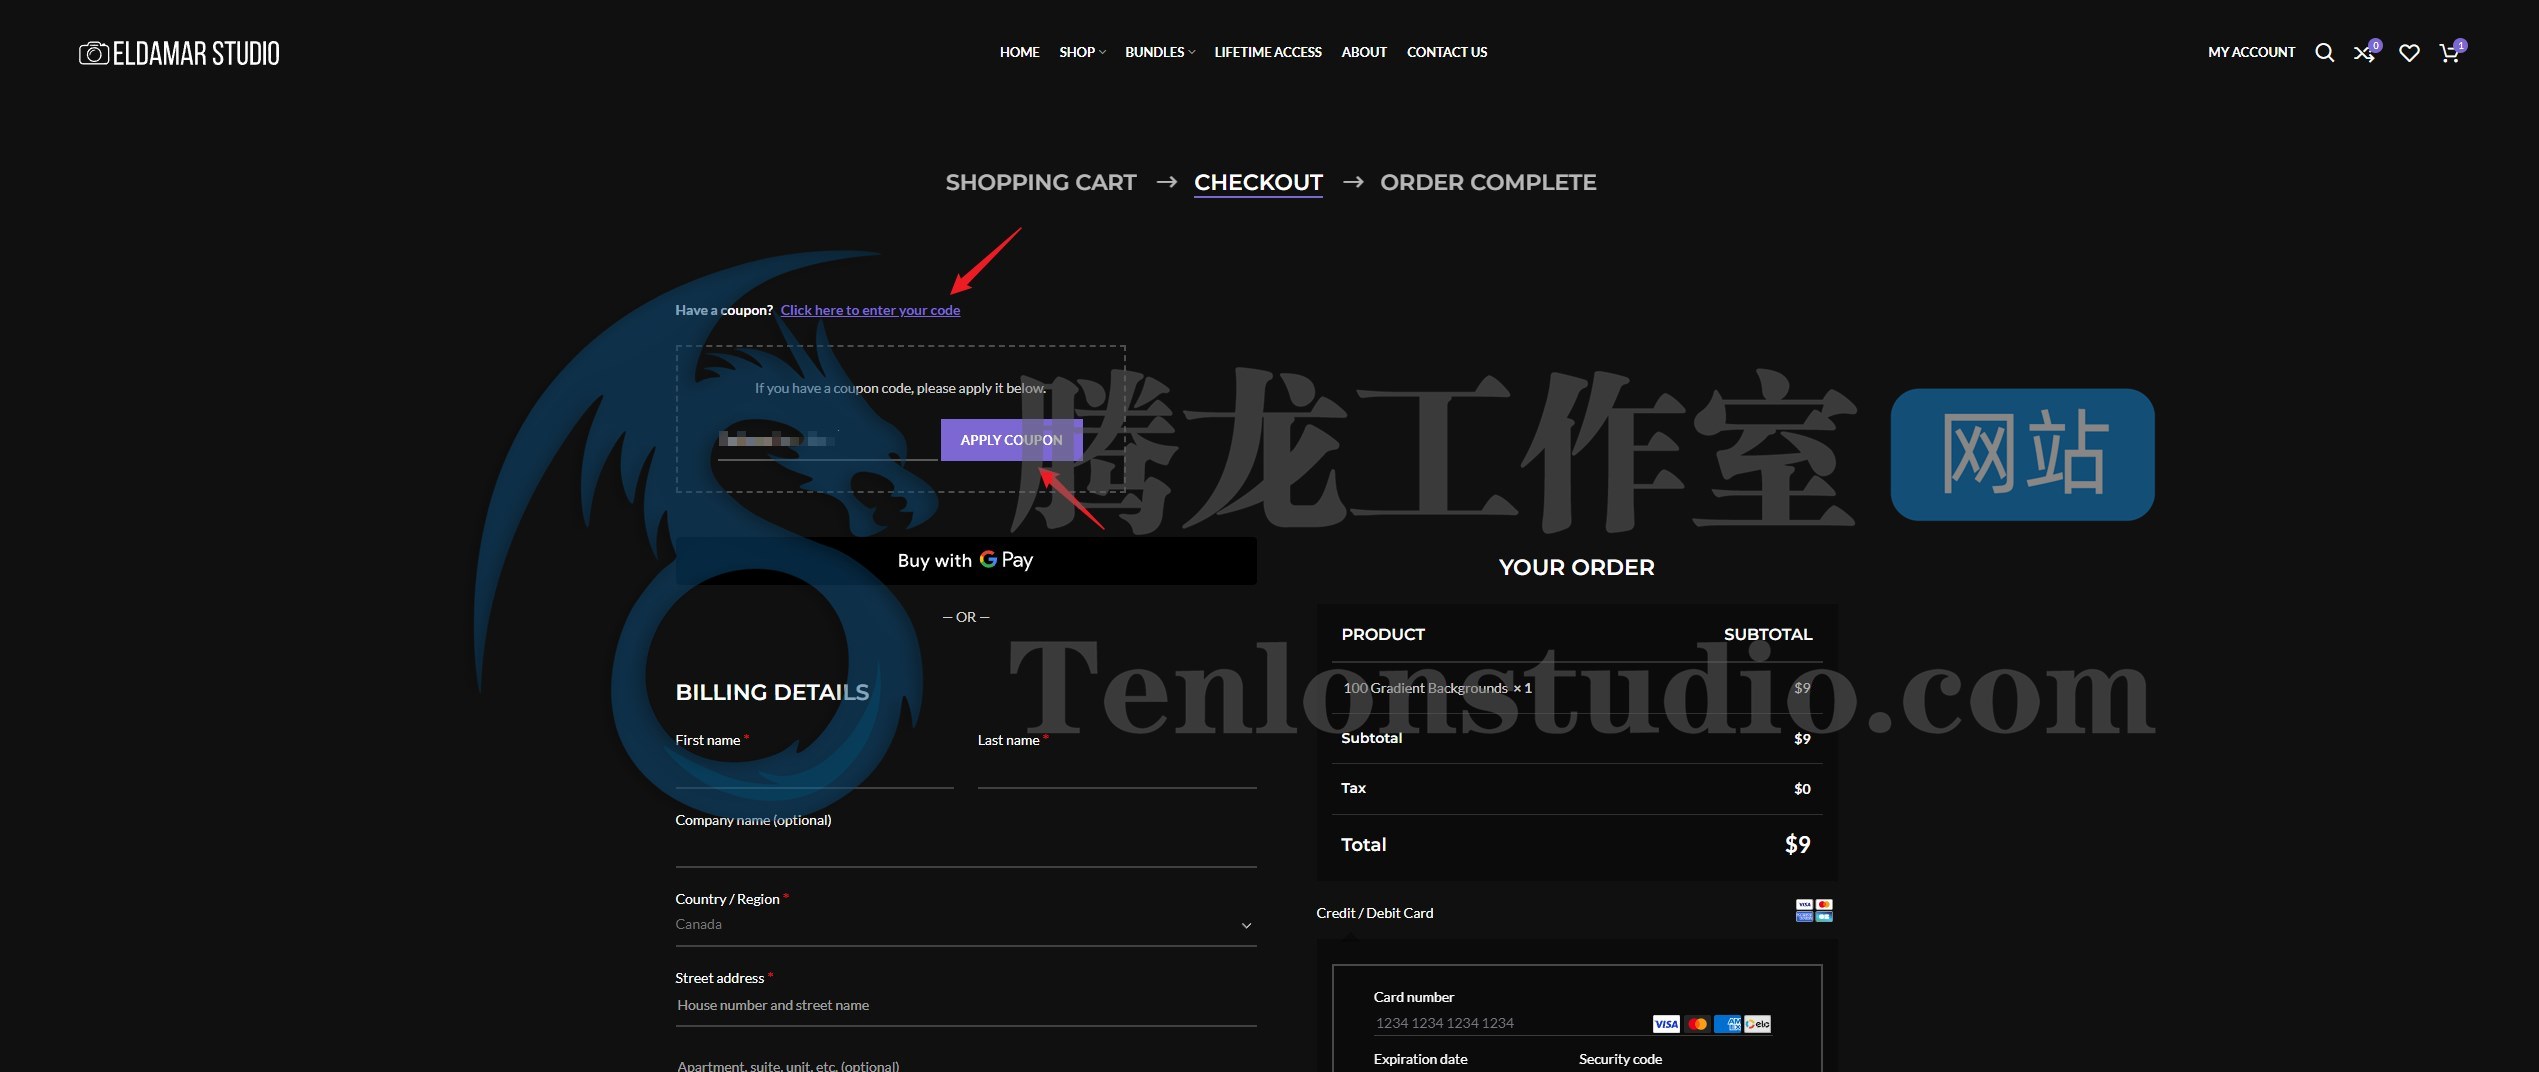Open My Account link

pyautogui.click(x=2251, y=52)
